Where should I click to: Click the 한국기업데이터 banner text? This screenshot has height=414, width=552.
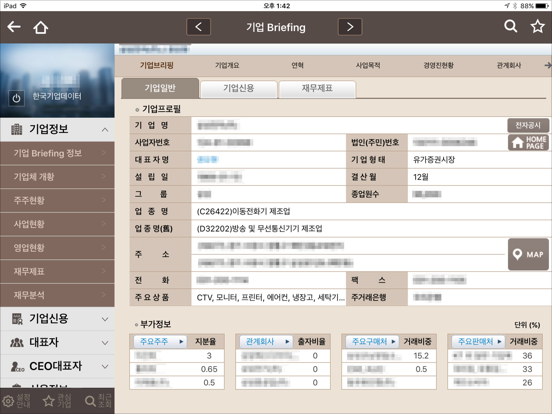coord(57,96)
